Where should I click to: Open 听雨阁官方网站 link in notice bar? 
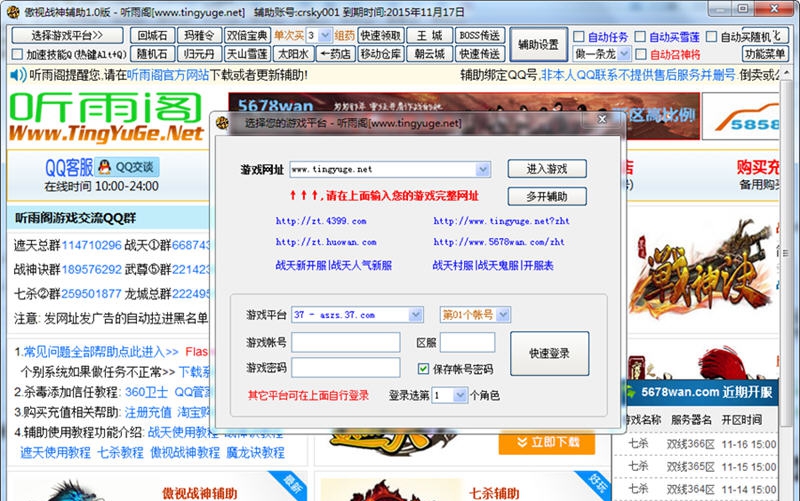tap(168, 76)
